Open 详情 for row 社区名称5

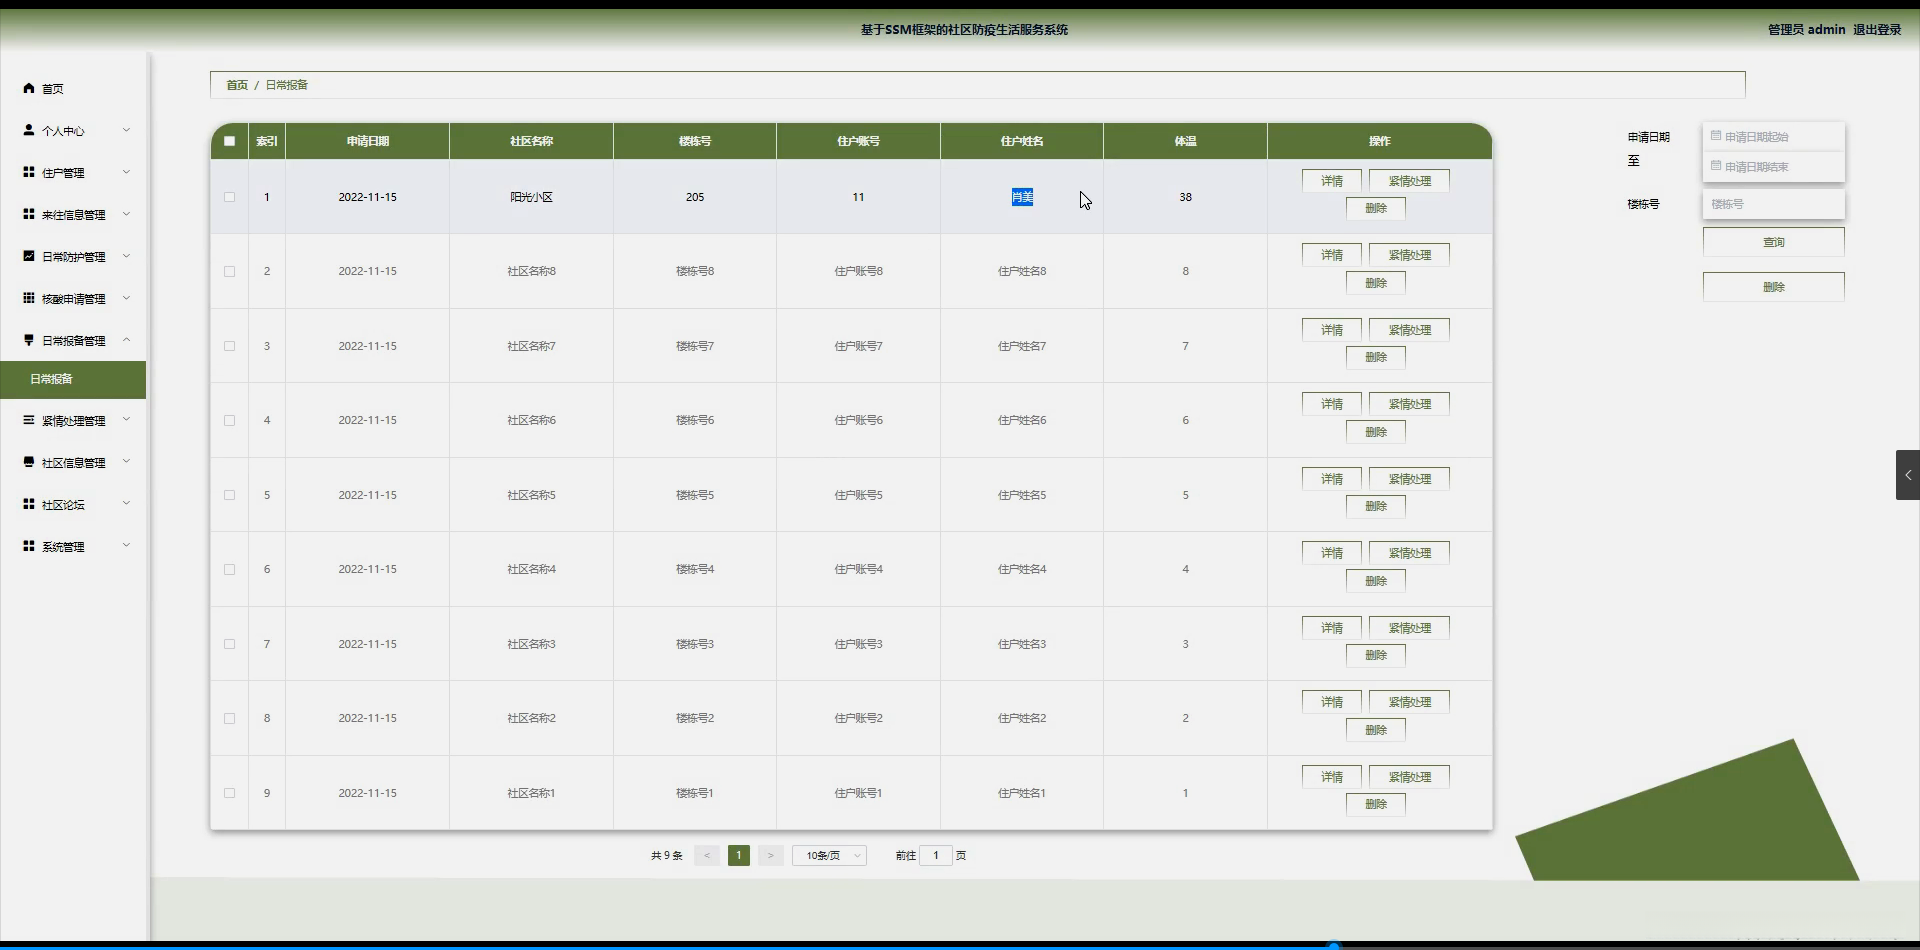(1332, 479)
